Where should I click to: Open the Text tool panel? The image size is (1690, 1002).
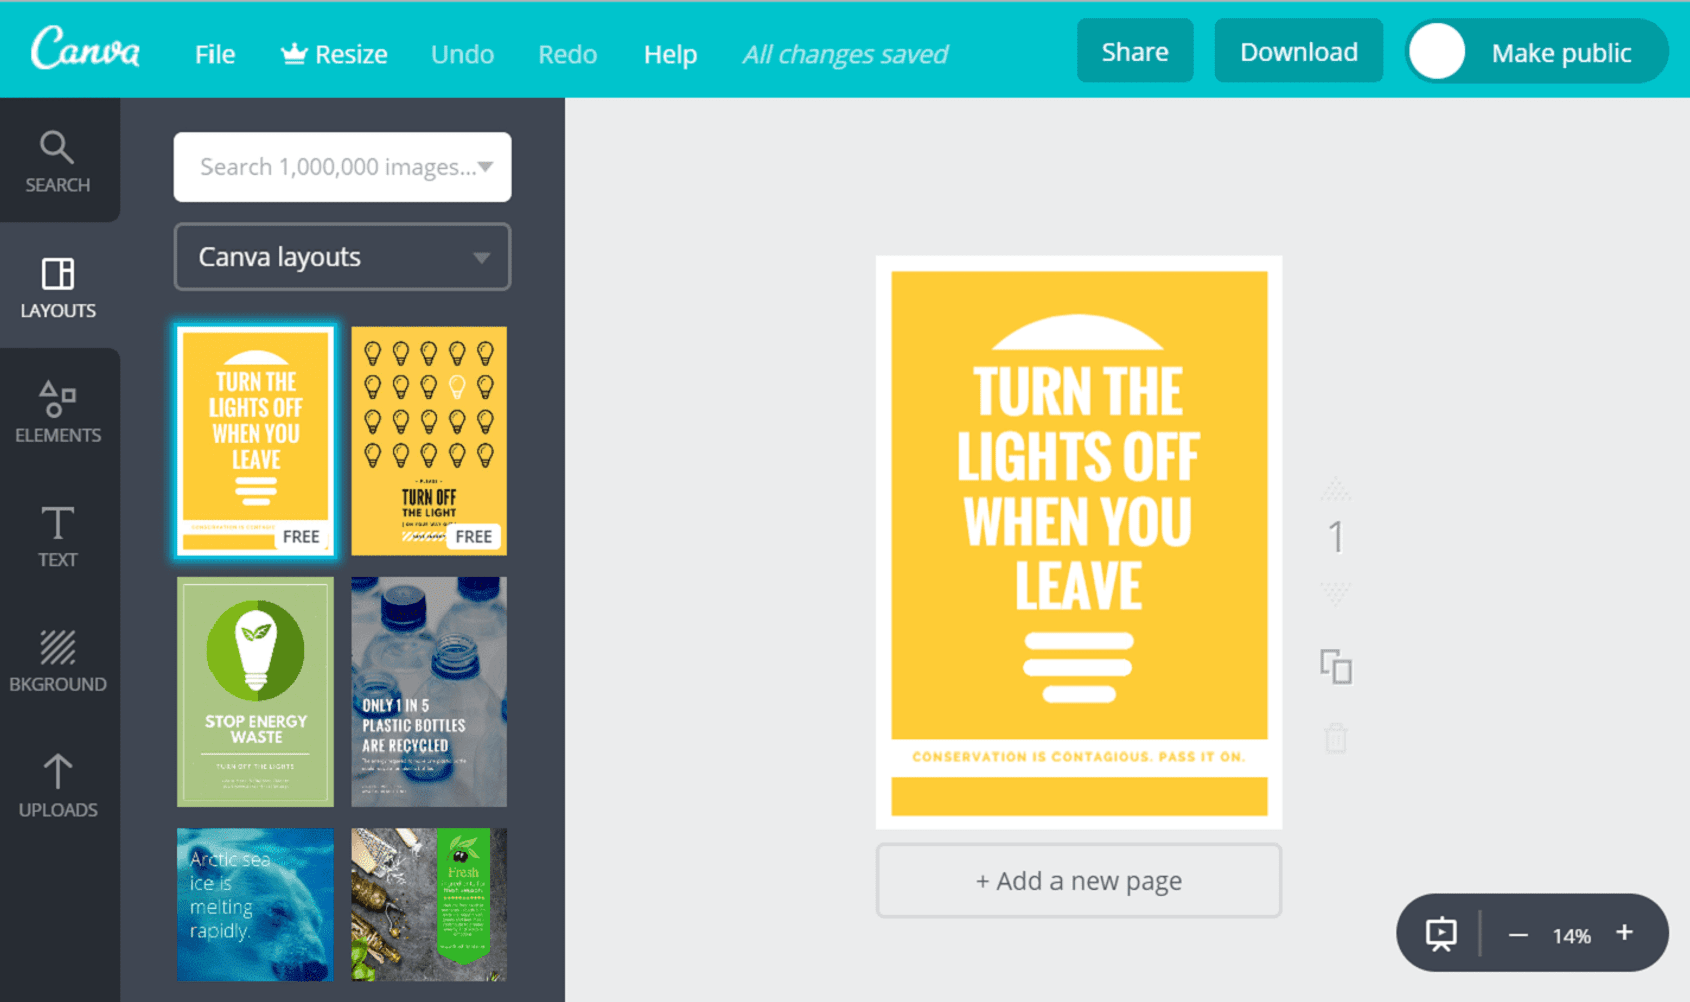tap(58, 536)
